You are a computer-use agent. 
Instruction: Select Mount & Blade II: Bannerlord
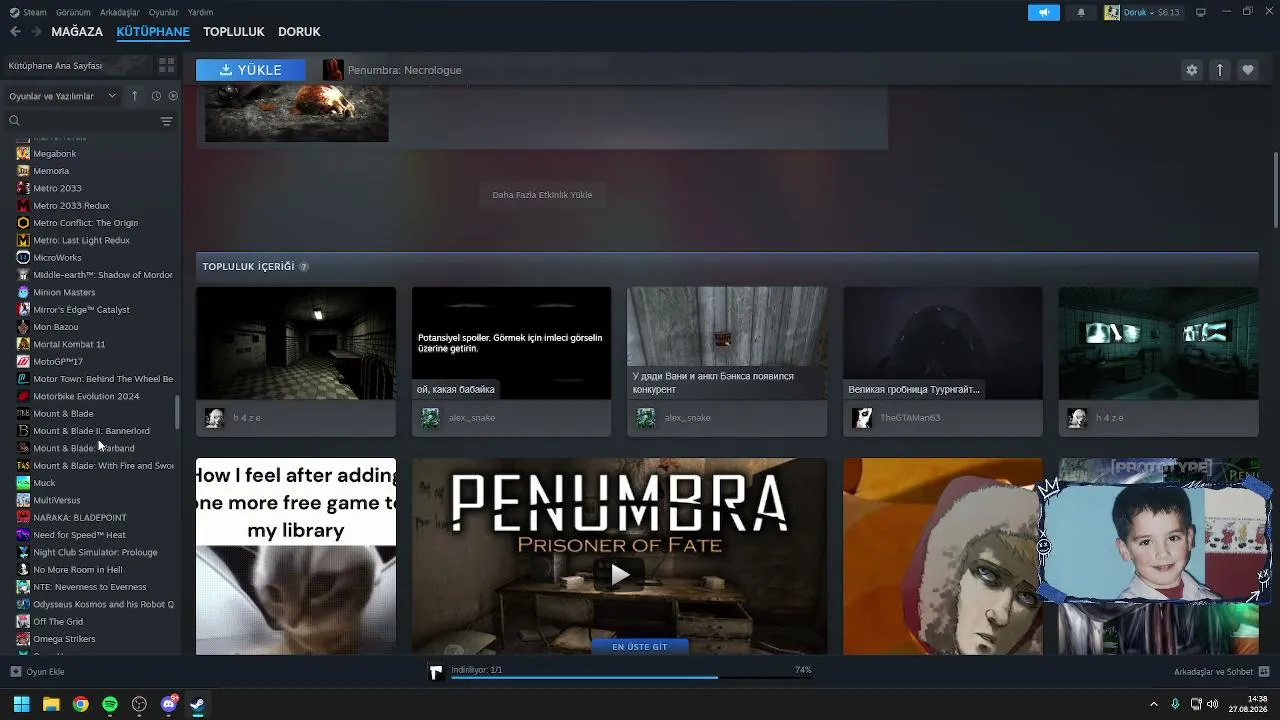(x=91, y=431)
